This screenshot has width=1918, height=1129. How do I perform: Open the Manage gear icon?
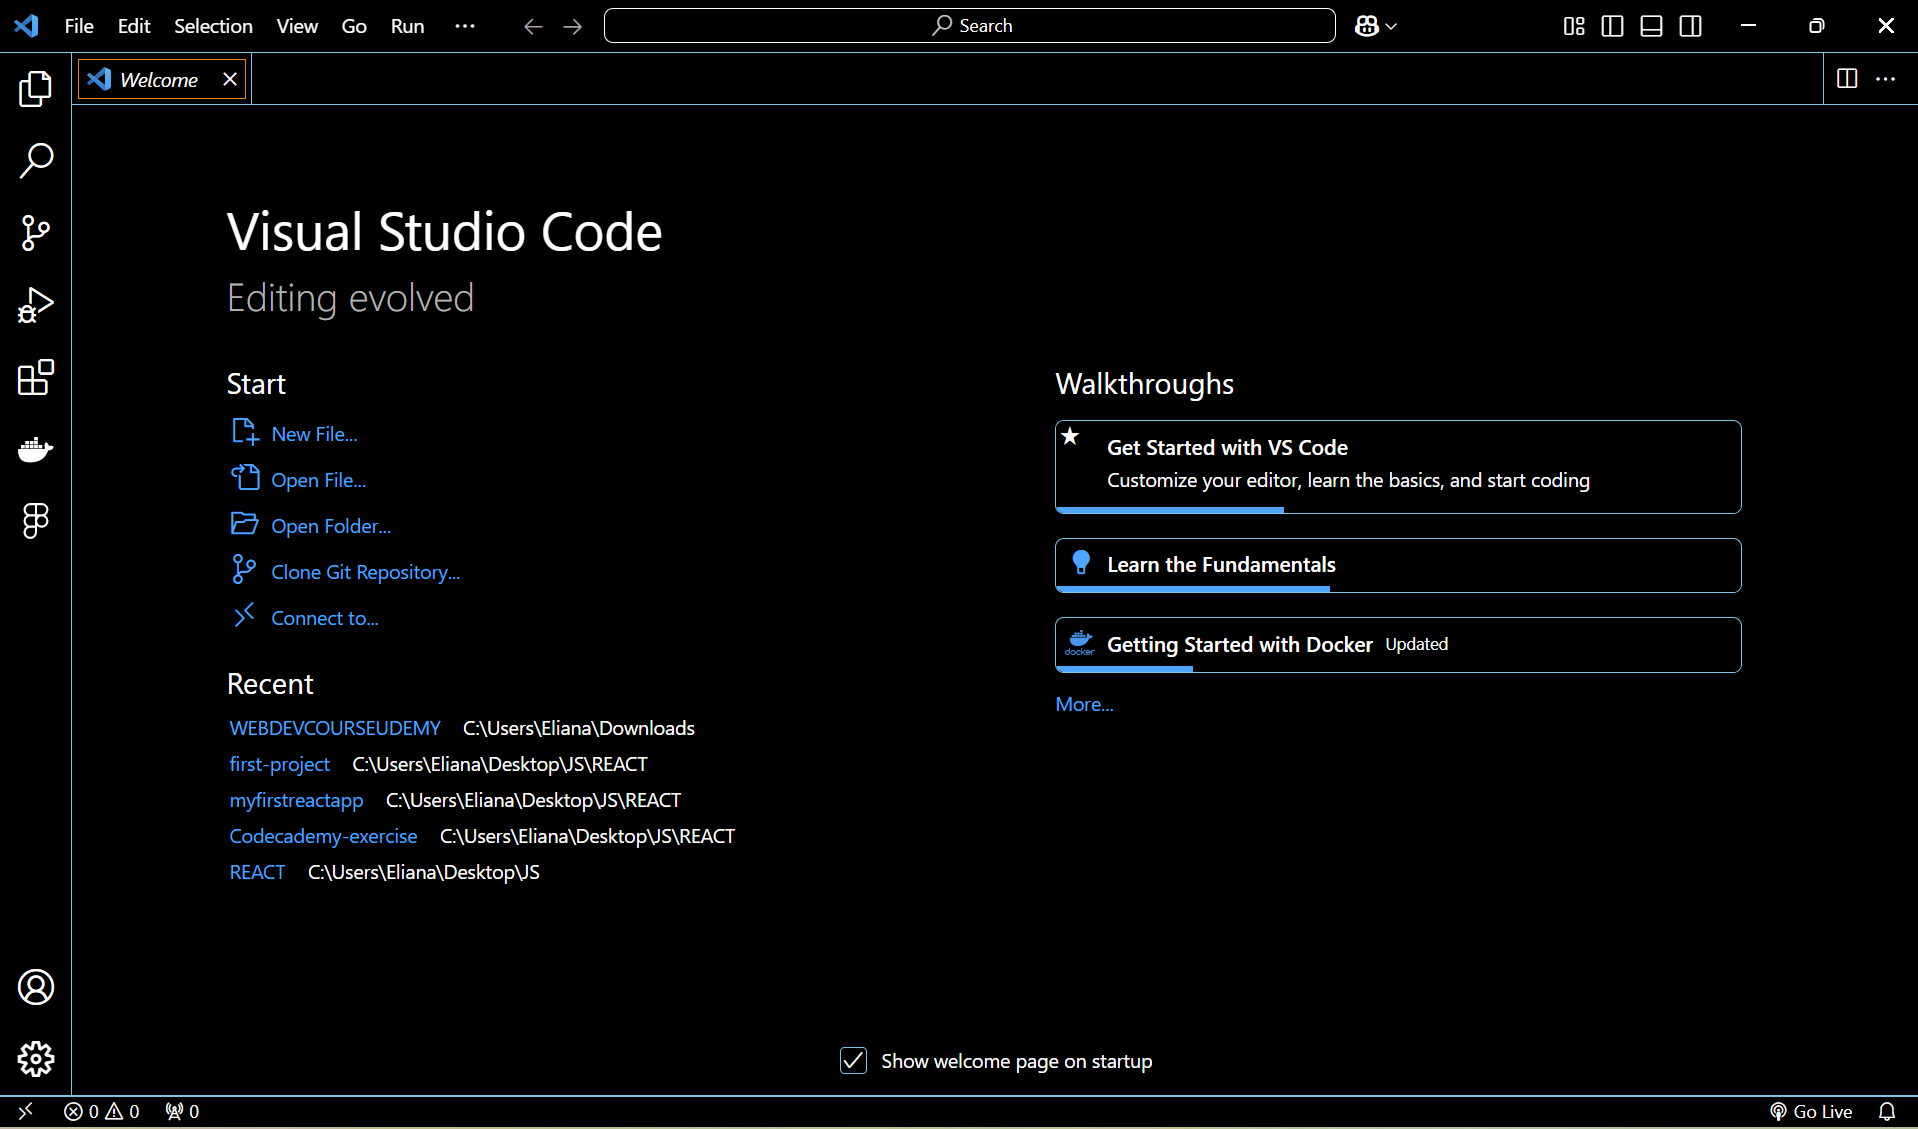(35, 1059)
